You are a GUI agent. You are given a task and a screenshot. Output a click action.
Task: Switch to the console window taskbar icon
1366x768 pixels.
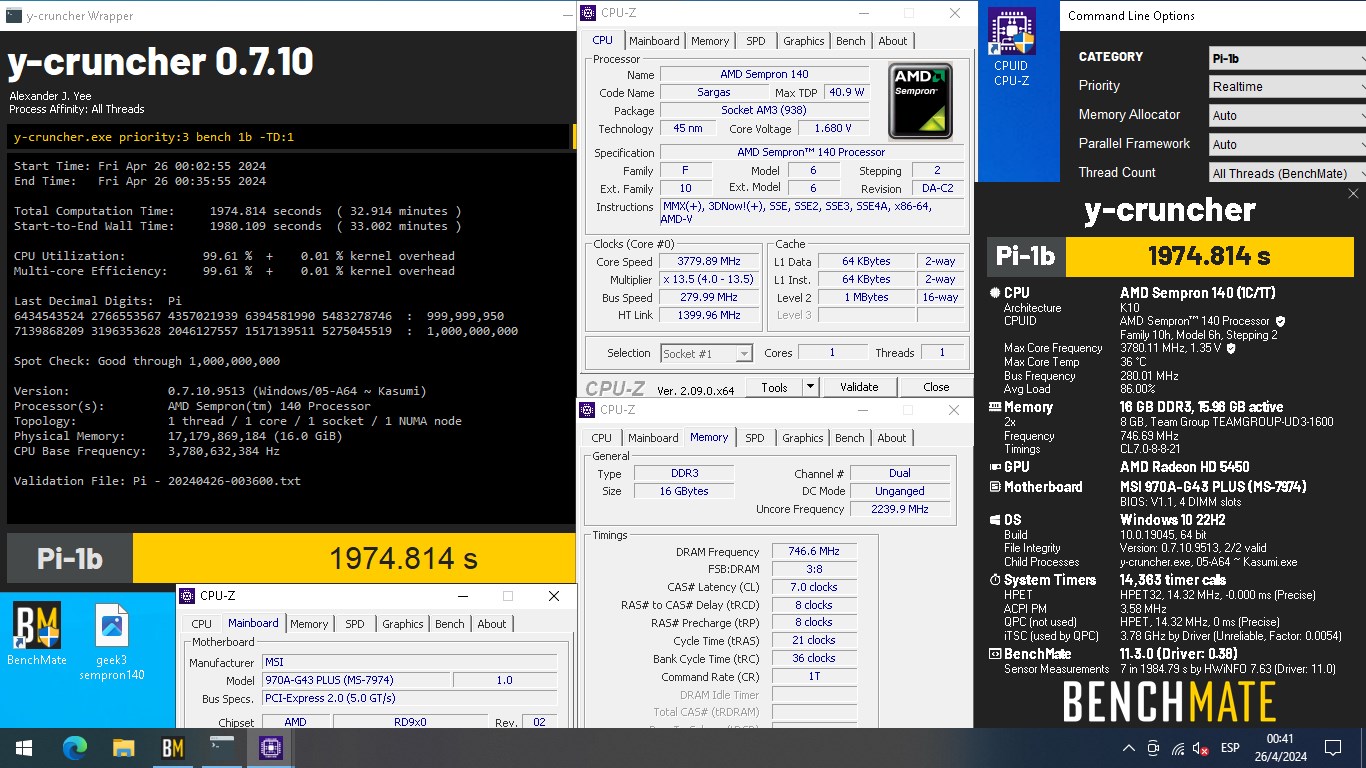pyautogui.click(x=221, y=747)
